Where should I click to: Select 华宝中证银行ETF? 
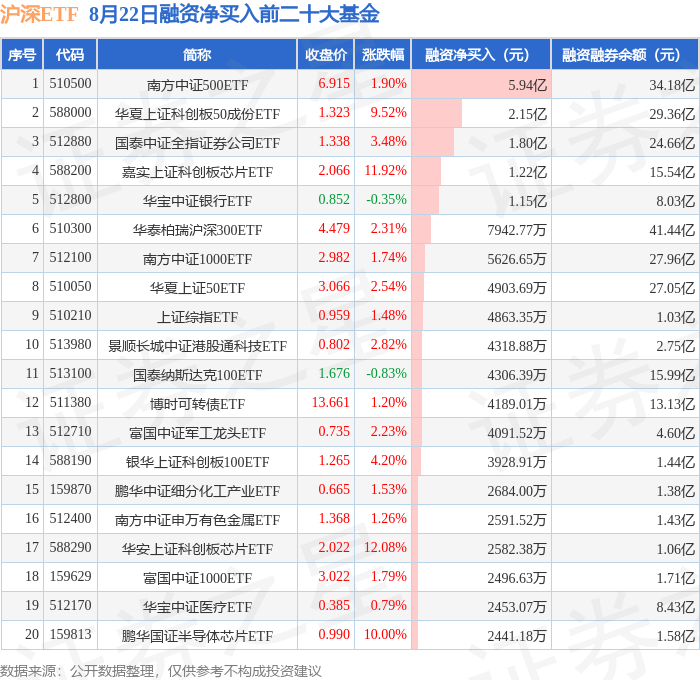(x=197, y=201)
